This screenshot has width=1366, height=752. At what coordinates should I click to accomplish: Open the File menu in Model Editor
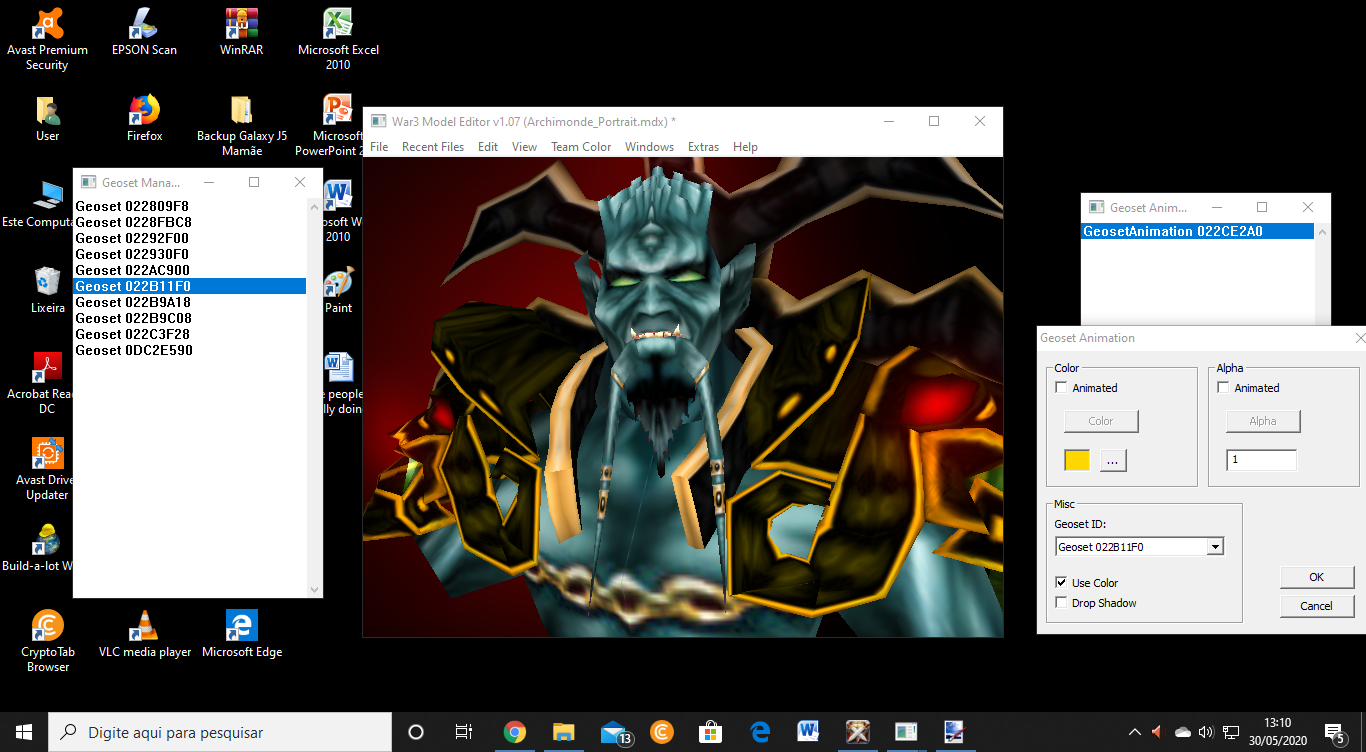click(x=379, y=147)
